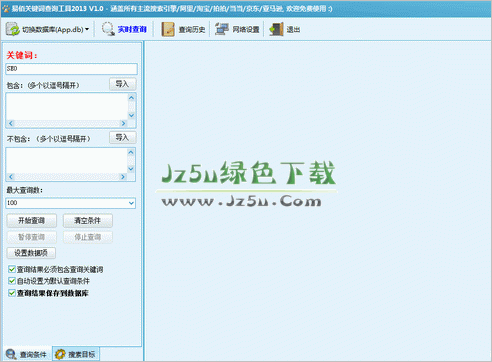Click the query history notebook icon
The height and width of the screenshot is (362, 492).
(168, 29)
